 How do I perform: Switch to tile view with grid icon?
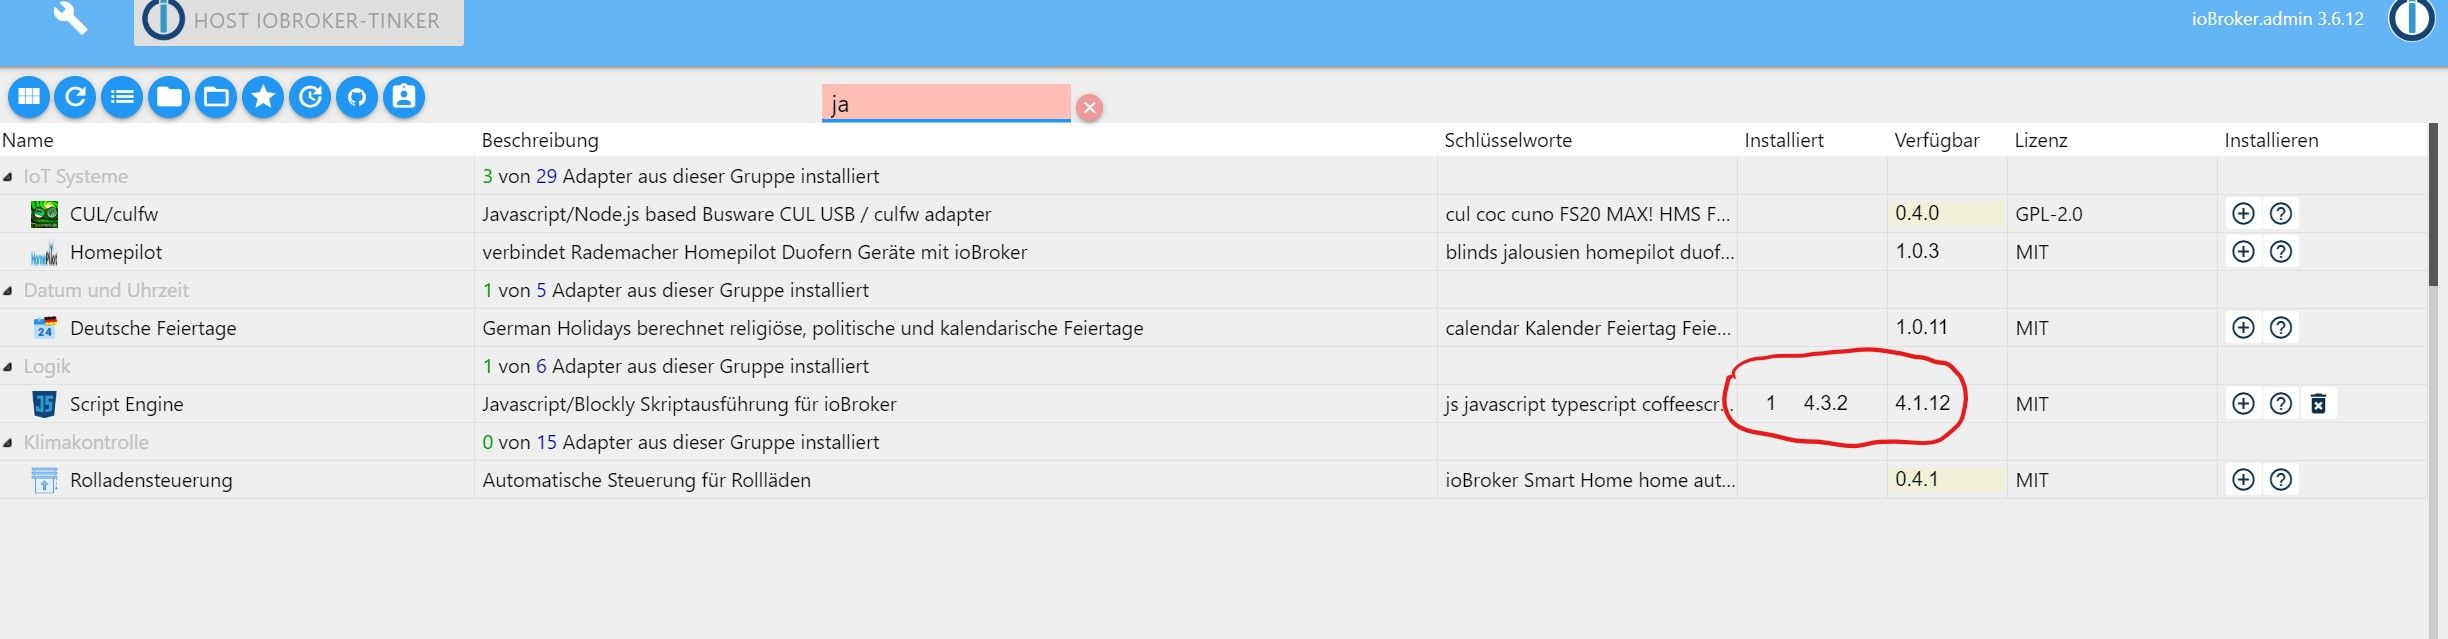tap(29, 97)
